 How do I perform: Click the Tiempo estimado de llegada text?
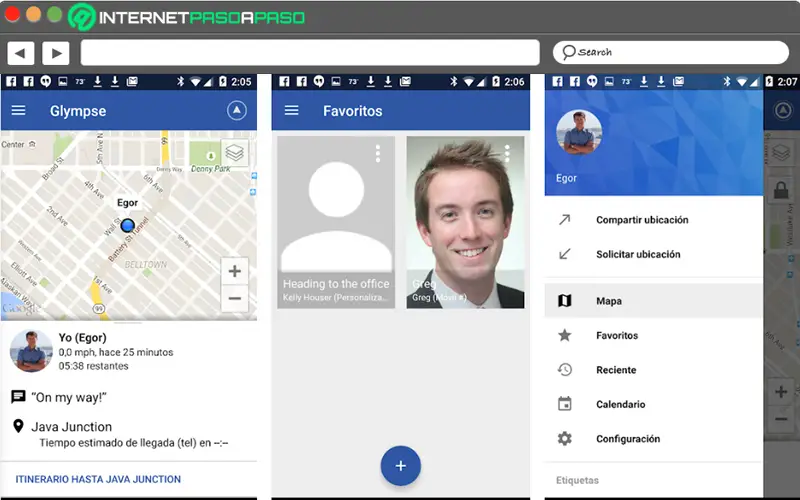point(134,443)
